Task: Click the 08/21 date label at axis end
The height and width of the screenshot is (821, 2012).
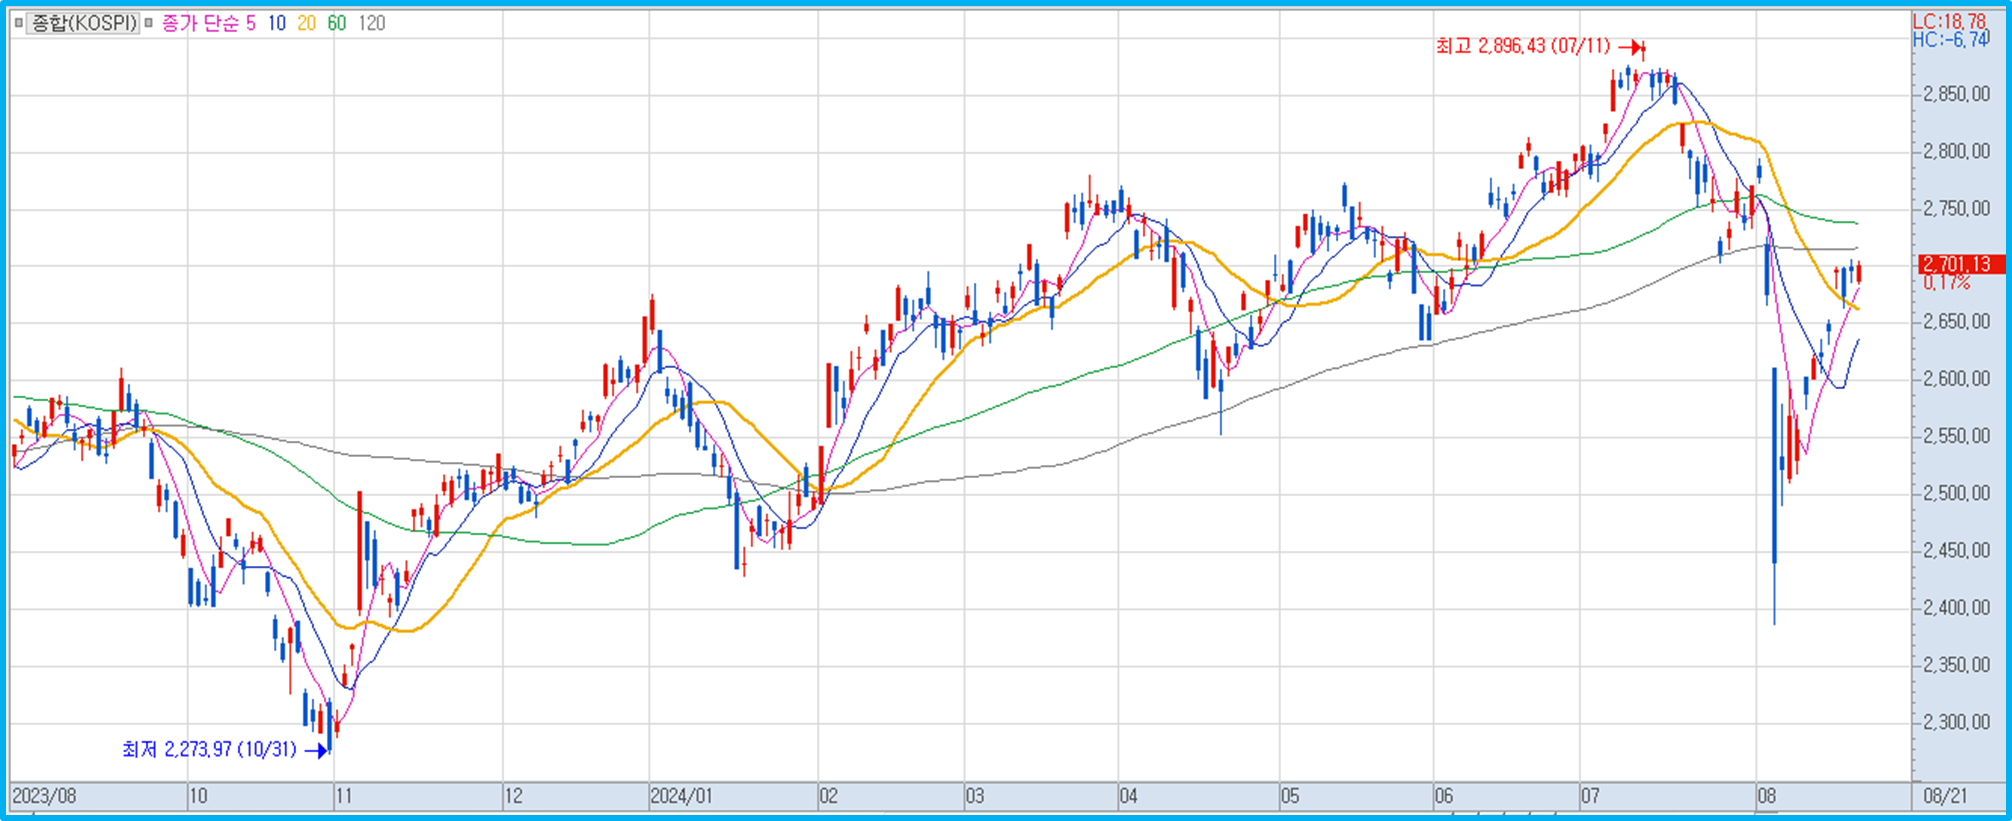Action: click(x=1945, y=797)
